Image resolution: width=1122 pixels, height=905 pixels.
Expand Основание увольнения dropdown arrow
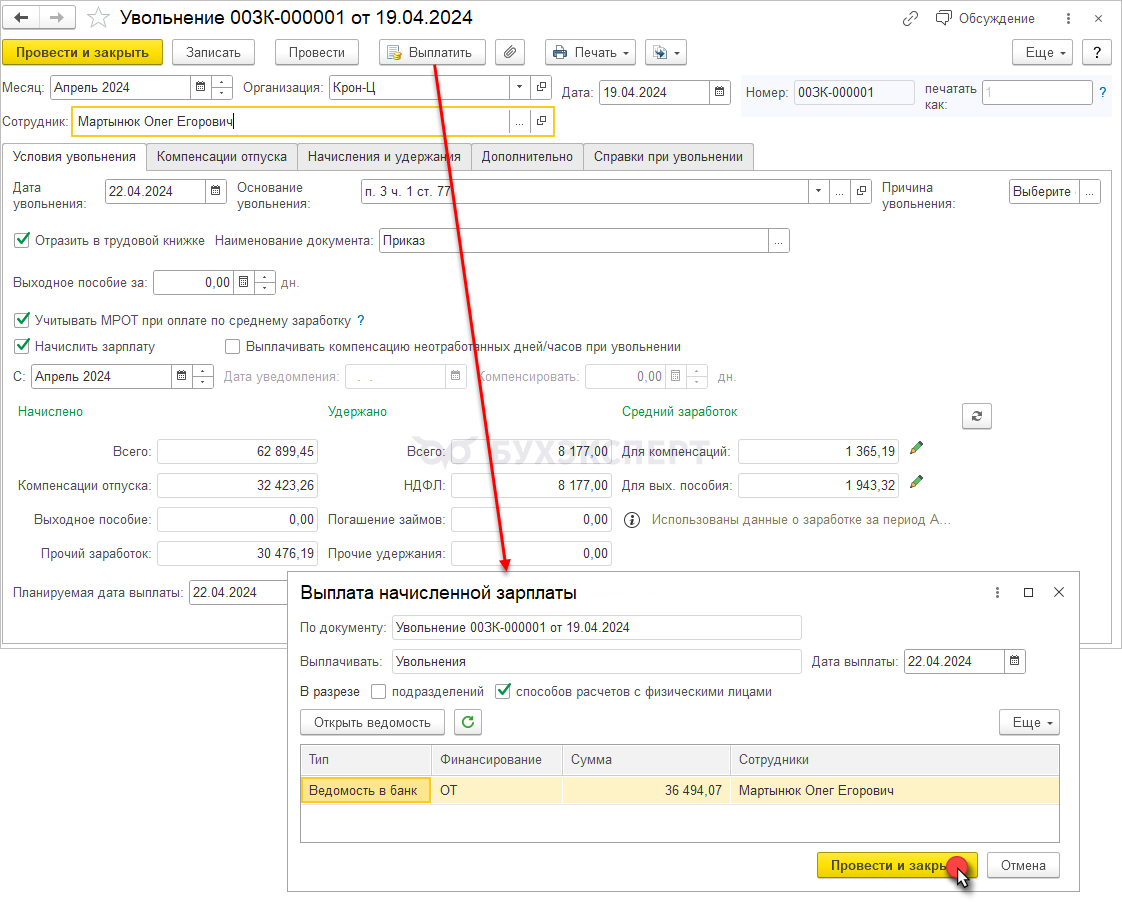[819, 191]
